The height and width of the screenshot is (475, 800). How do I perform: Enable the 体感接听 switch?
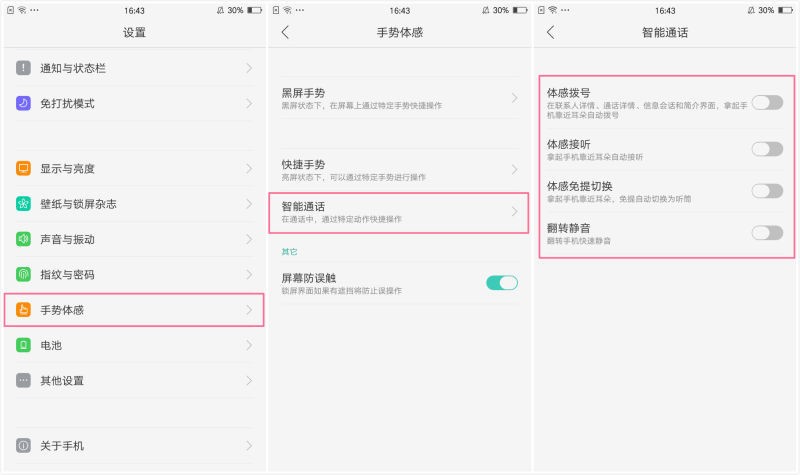767,149
